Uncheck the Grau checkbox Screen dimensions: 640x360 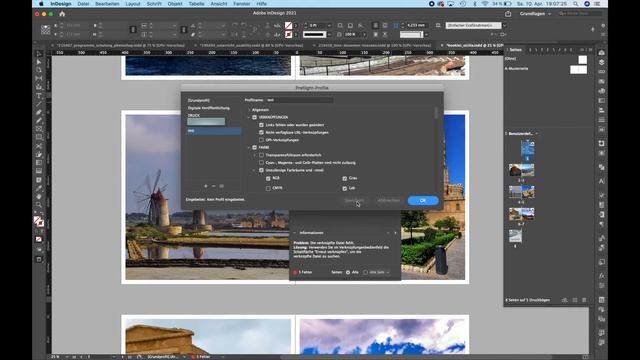[345, 178]
